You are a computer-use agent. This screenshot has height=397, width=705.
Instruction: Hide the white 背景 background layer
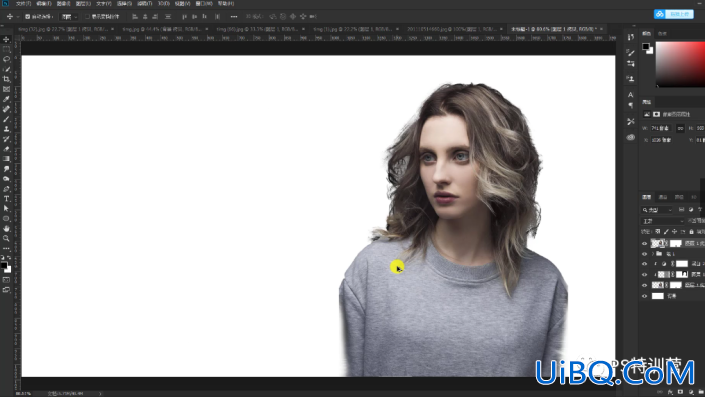point(644,296)
